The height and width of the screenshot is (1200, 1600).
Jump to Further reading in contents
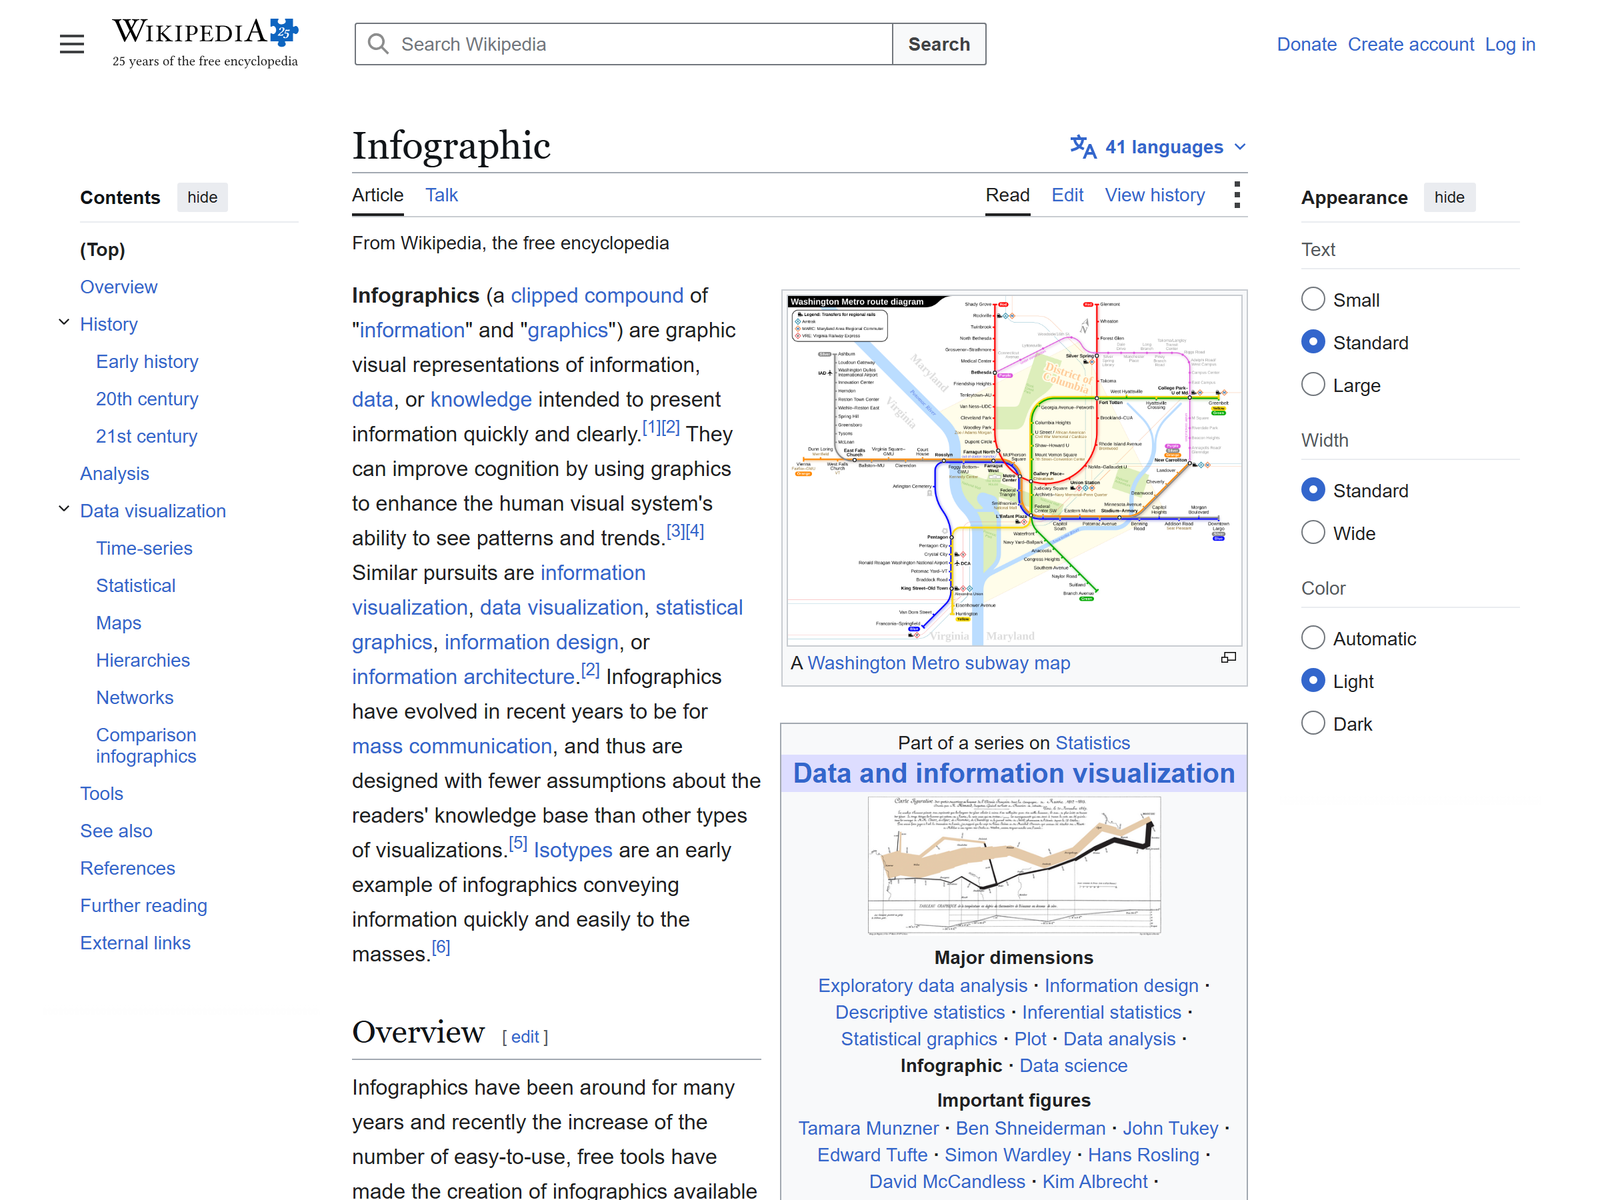point(144,905)
